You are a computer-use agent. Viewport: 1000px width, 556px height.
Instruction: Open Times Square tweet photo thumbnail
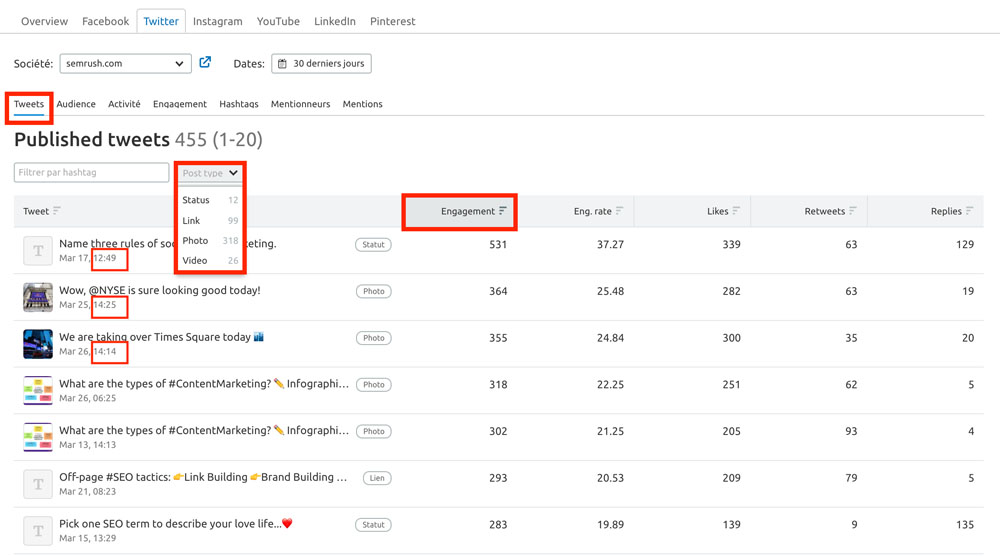point(38,344)
